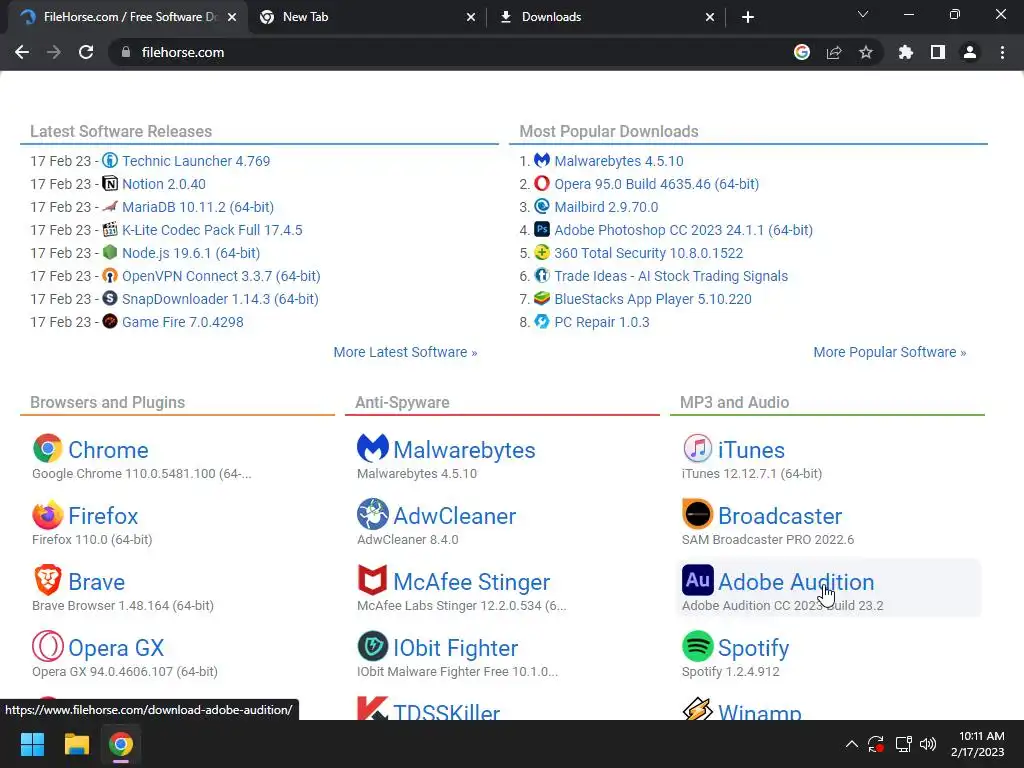Reload the page with the refresh icon

click(x=86, y=52)
